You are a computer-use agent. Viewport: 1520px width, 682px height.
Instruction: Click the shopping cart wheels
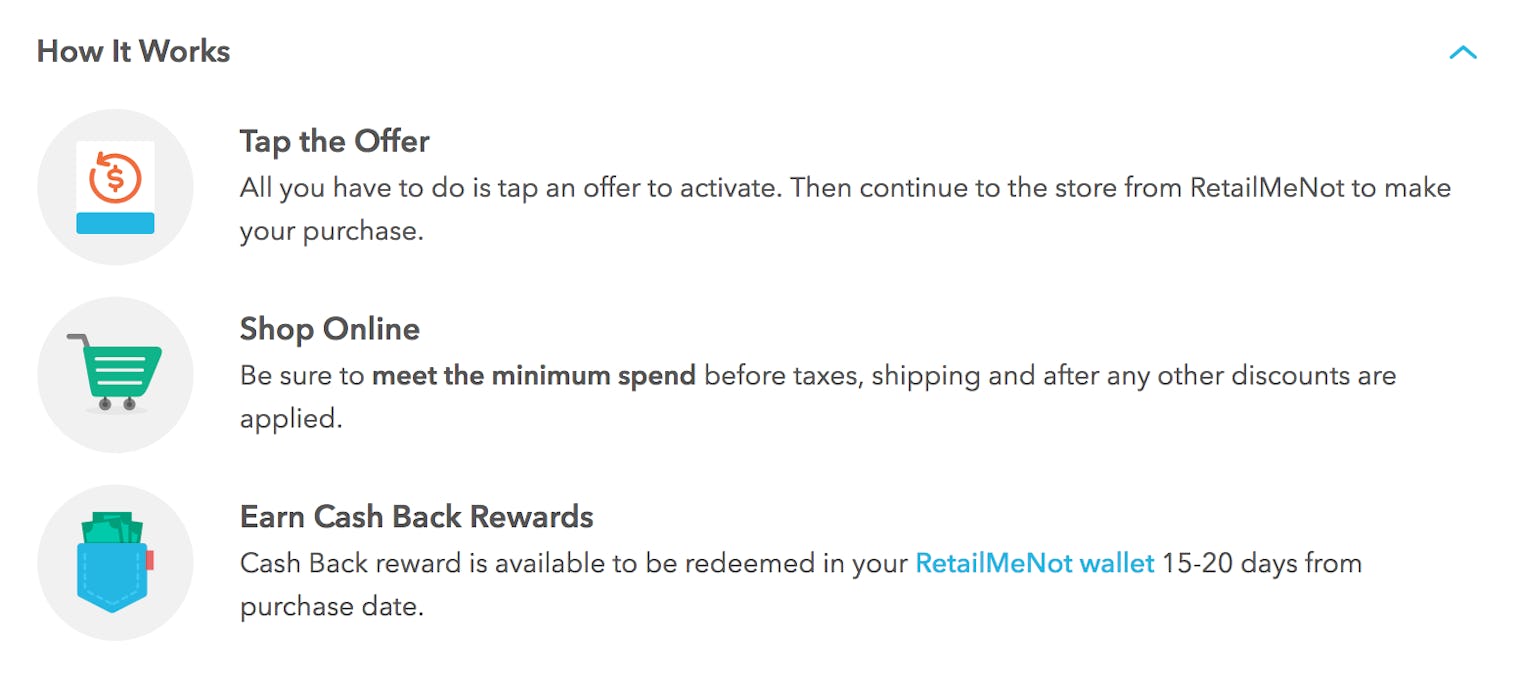(117, 404)
